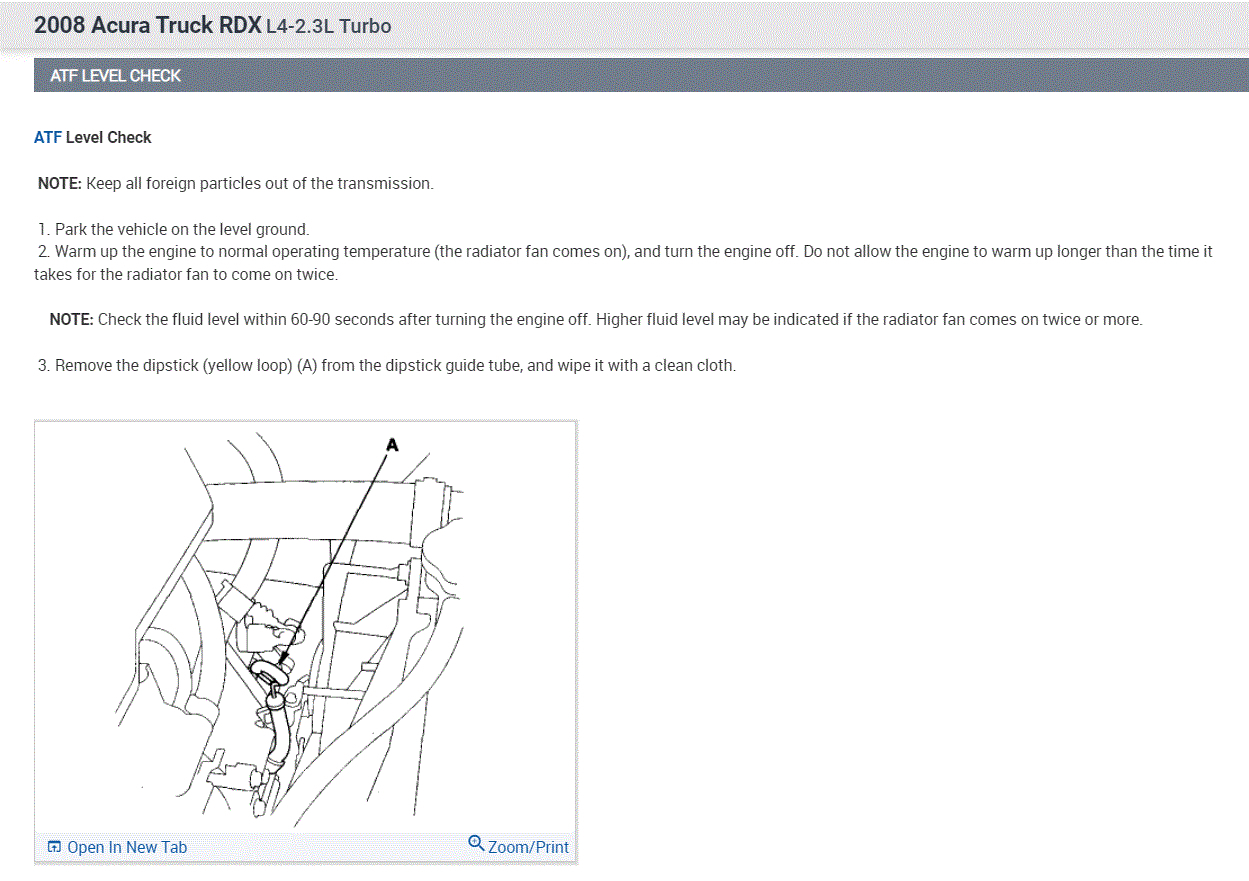Screen dimensions: 1249x881
Task: Click the L4-2.3L Turbo engine label
Action: [329, 26]
